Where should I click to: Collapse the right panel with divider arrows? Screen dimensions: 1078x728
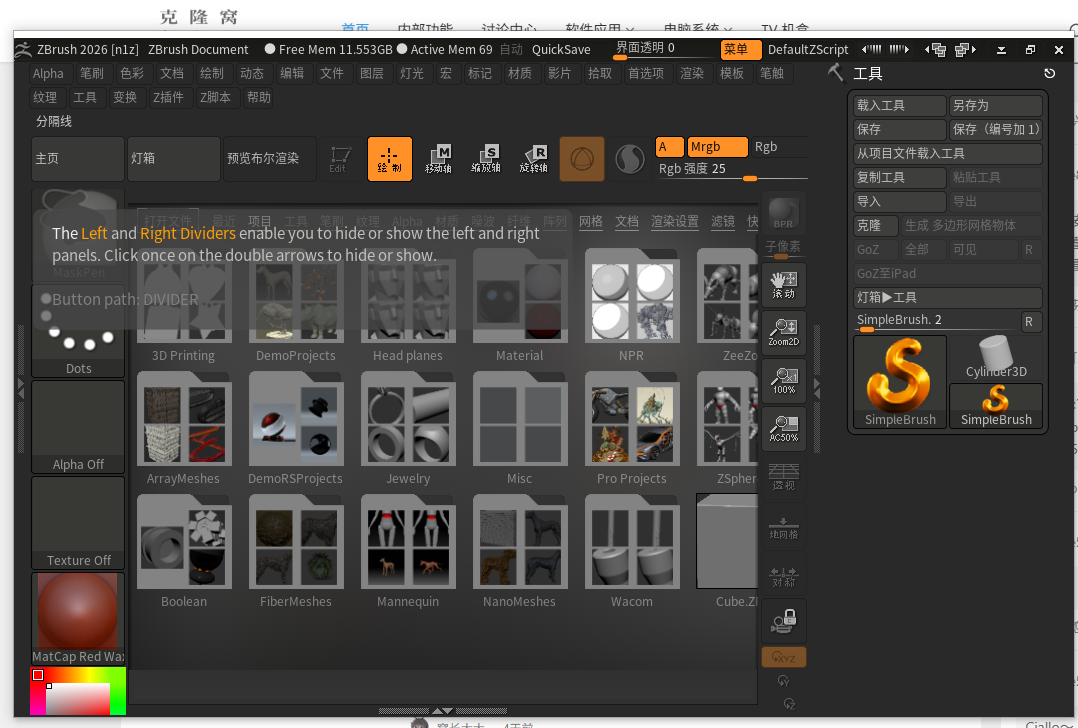tap(817, 387)
